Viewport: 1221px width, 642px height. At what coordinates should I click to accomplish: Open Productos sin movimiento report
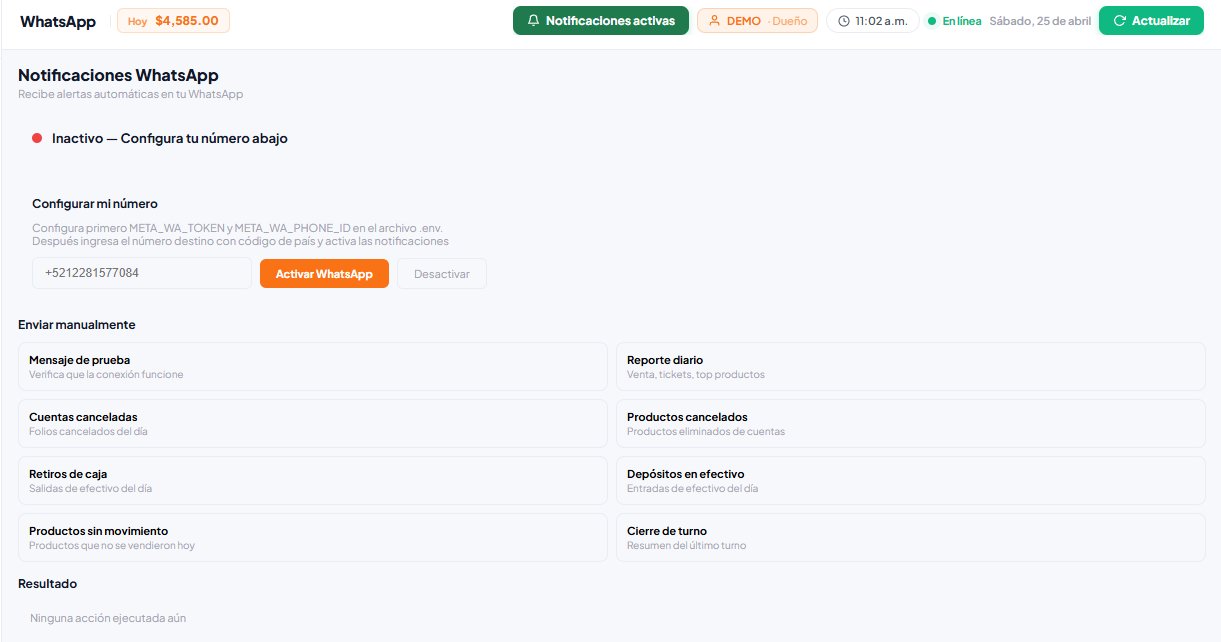tap(312, 538)
